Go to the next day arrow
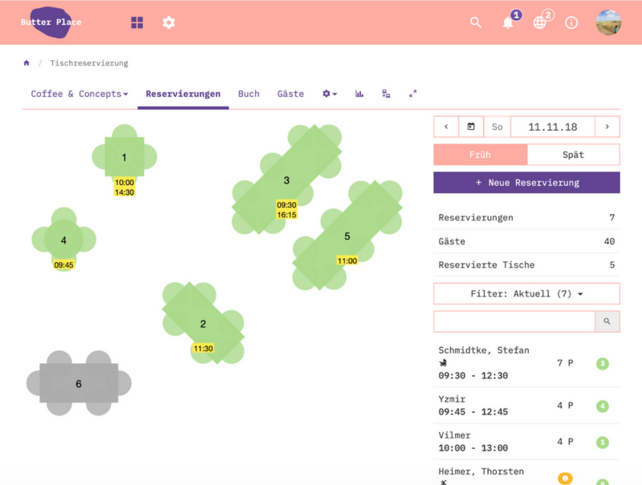This screenshot has width=642, height=485. pos(606,127)
